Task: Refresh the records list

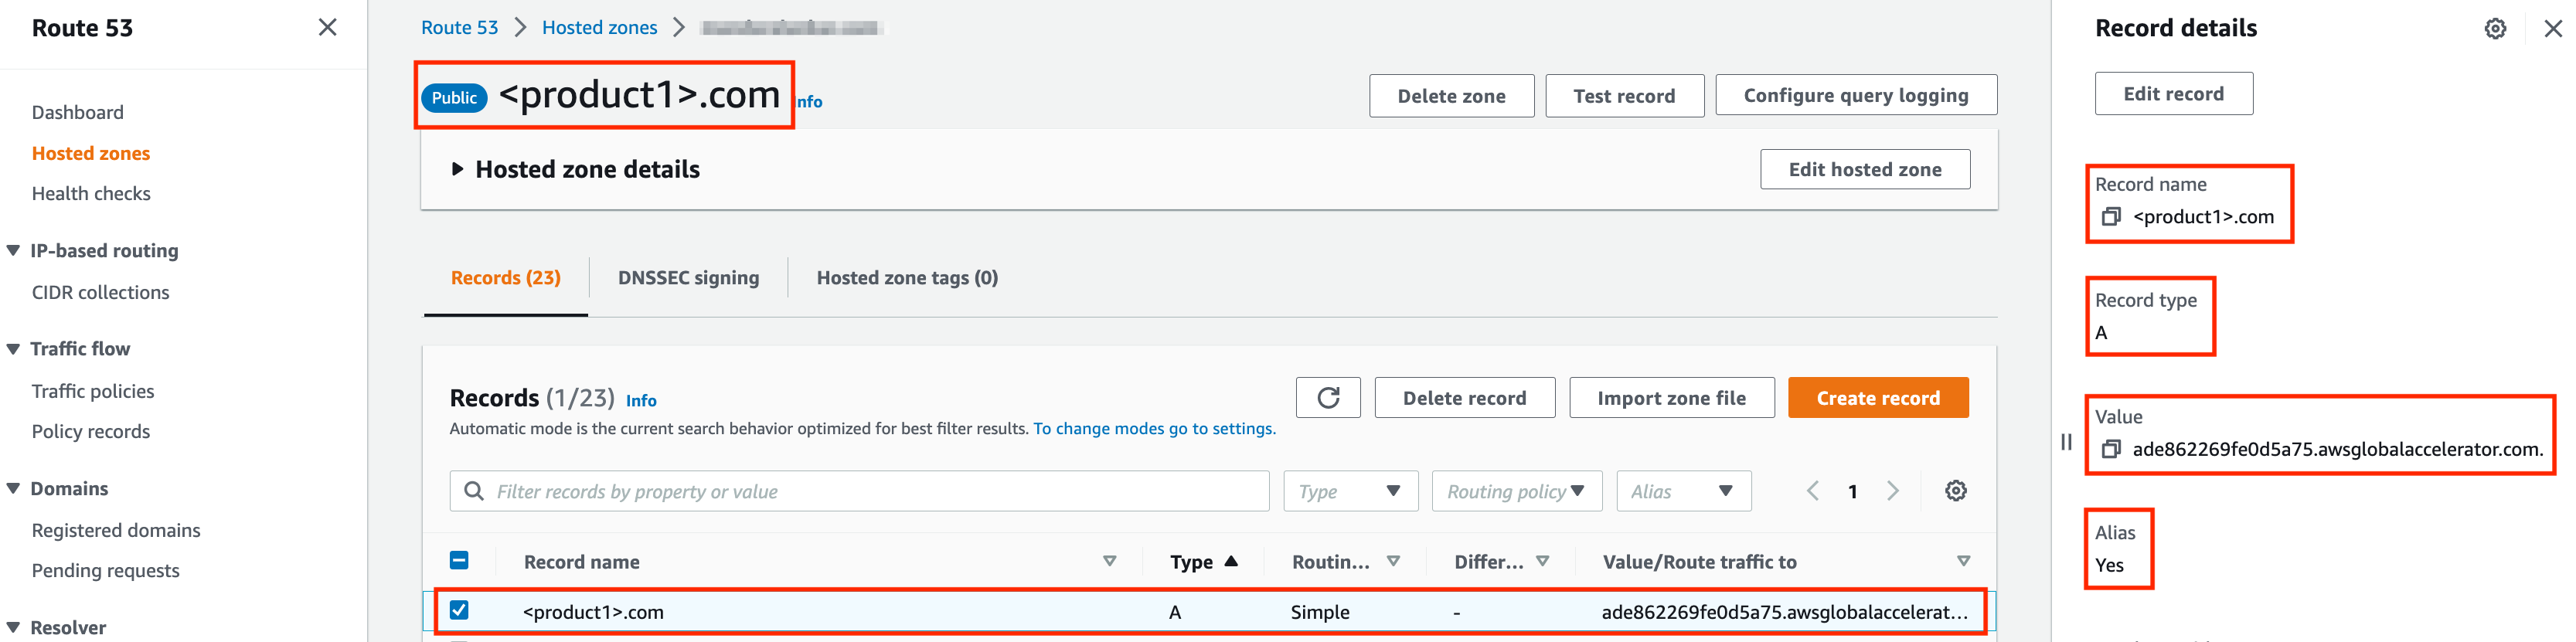Action: coord(1328,398)
